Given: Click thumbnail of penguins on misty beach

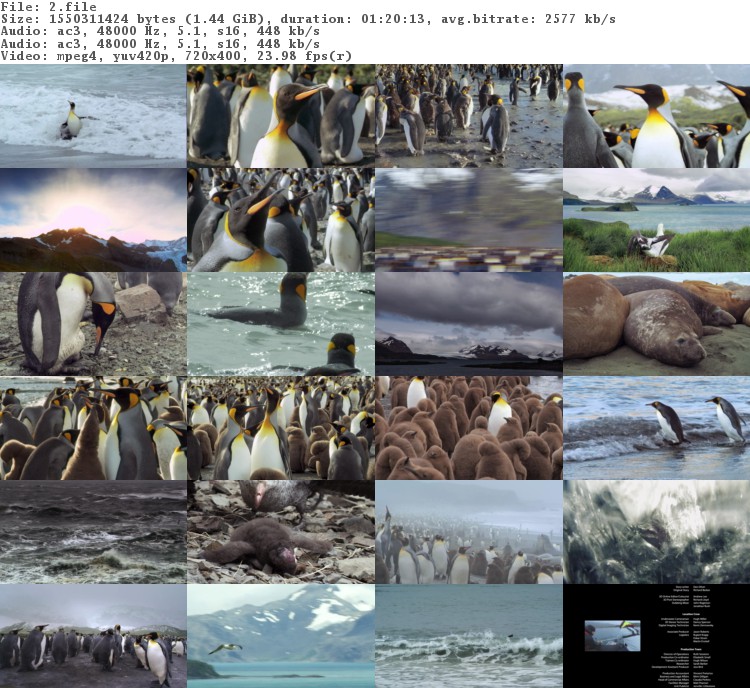Looking at the screenshot, I should (x=468, y=532).
